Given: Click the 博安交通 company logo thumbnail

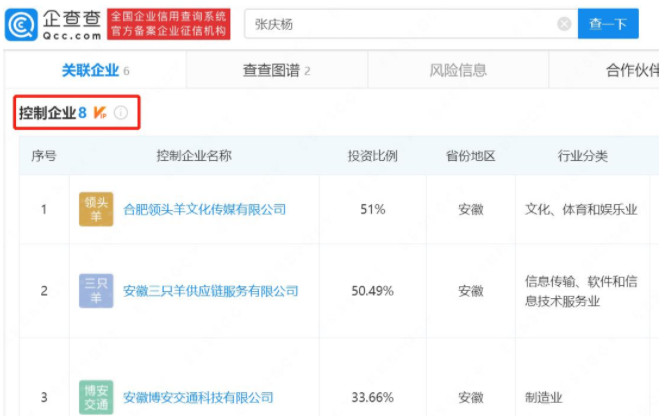Looking at the screenshot, I should tap(96, 397).
